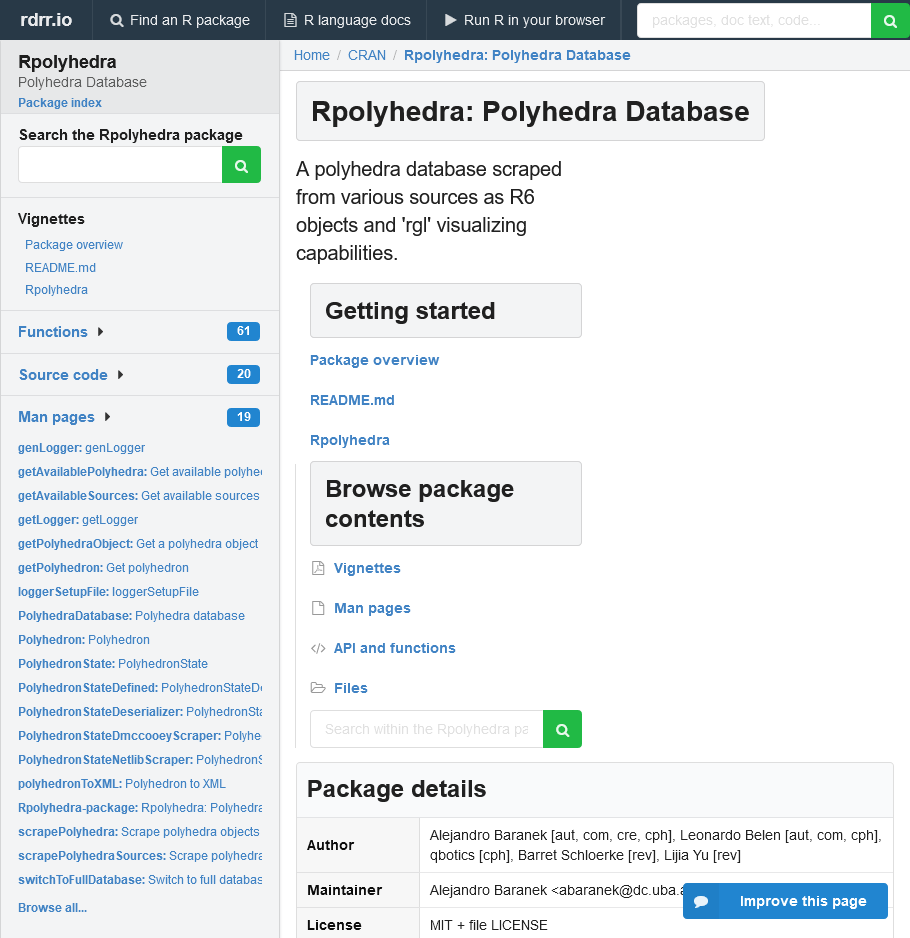Click the Source code count badge 20

pyautogui.click(x=244, y=374)
